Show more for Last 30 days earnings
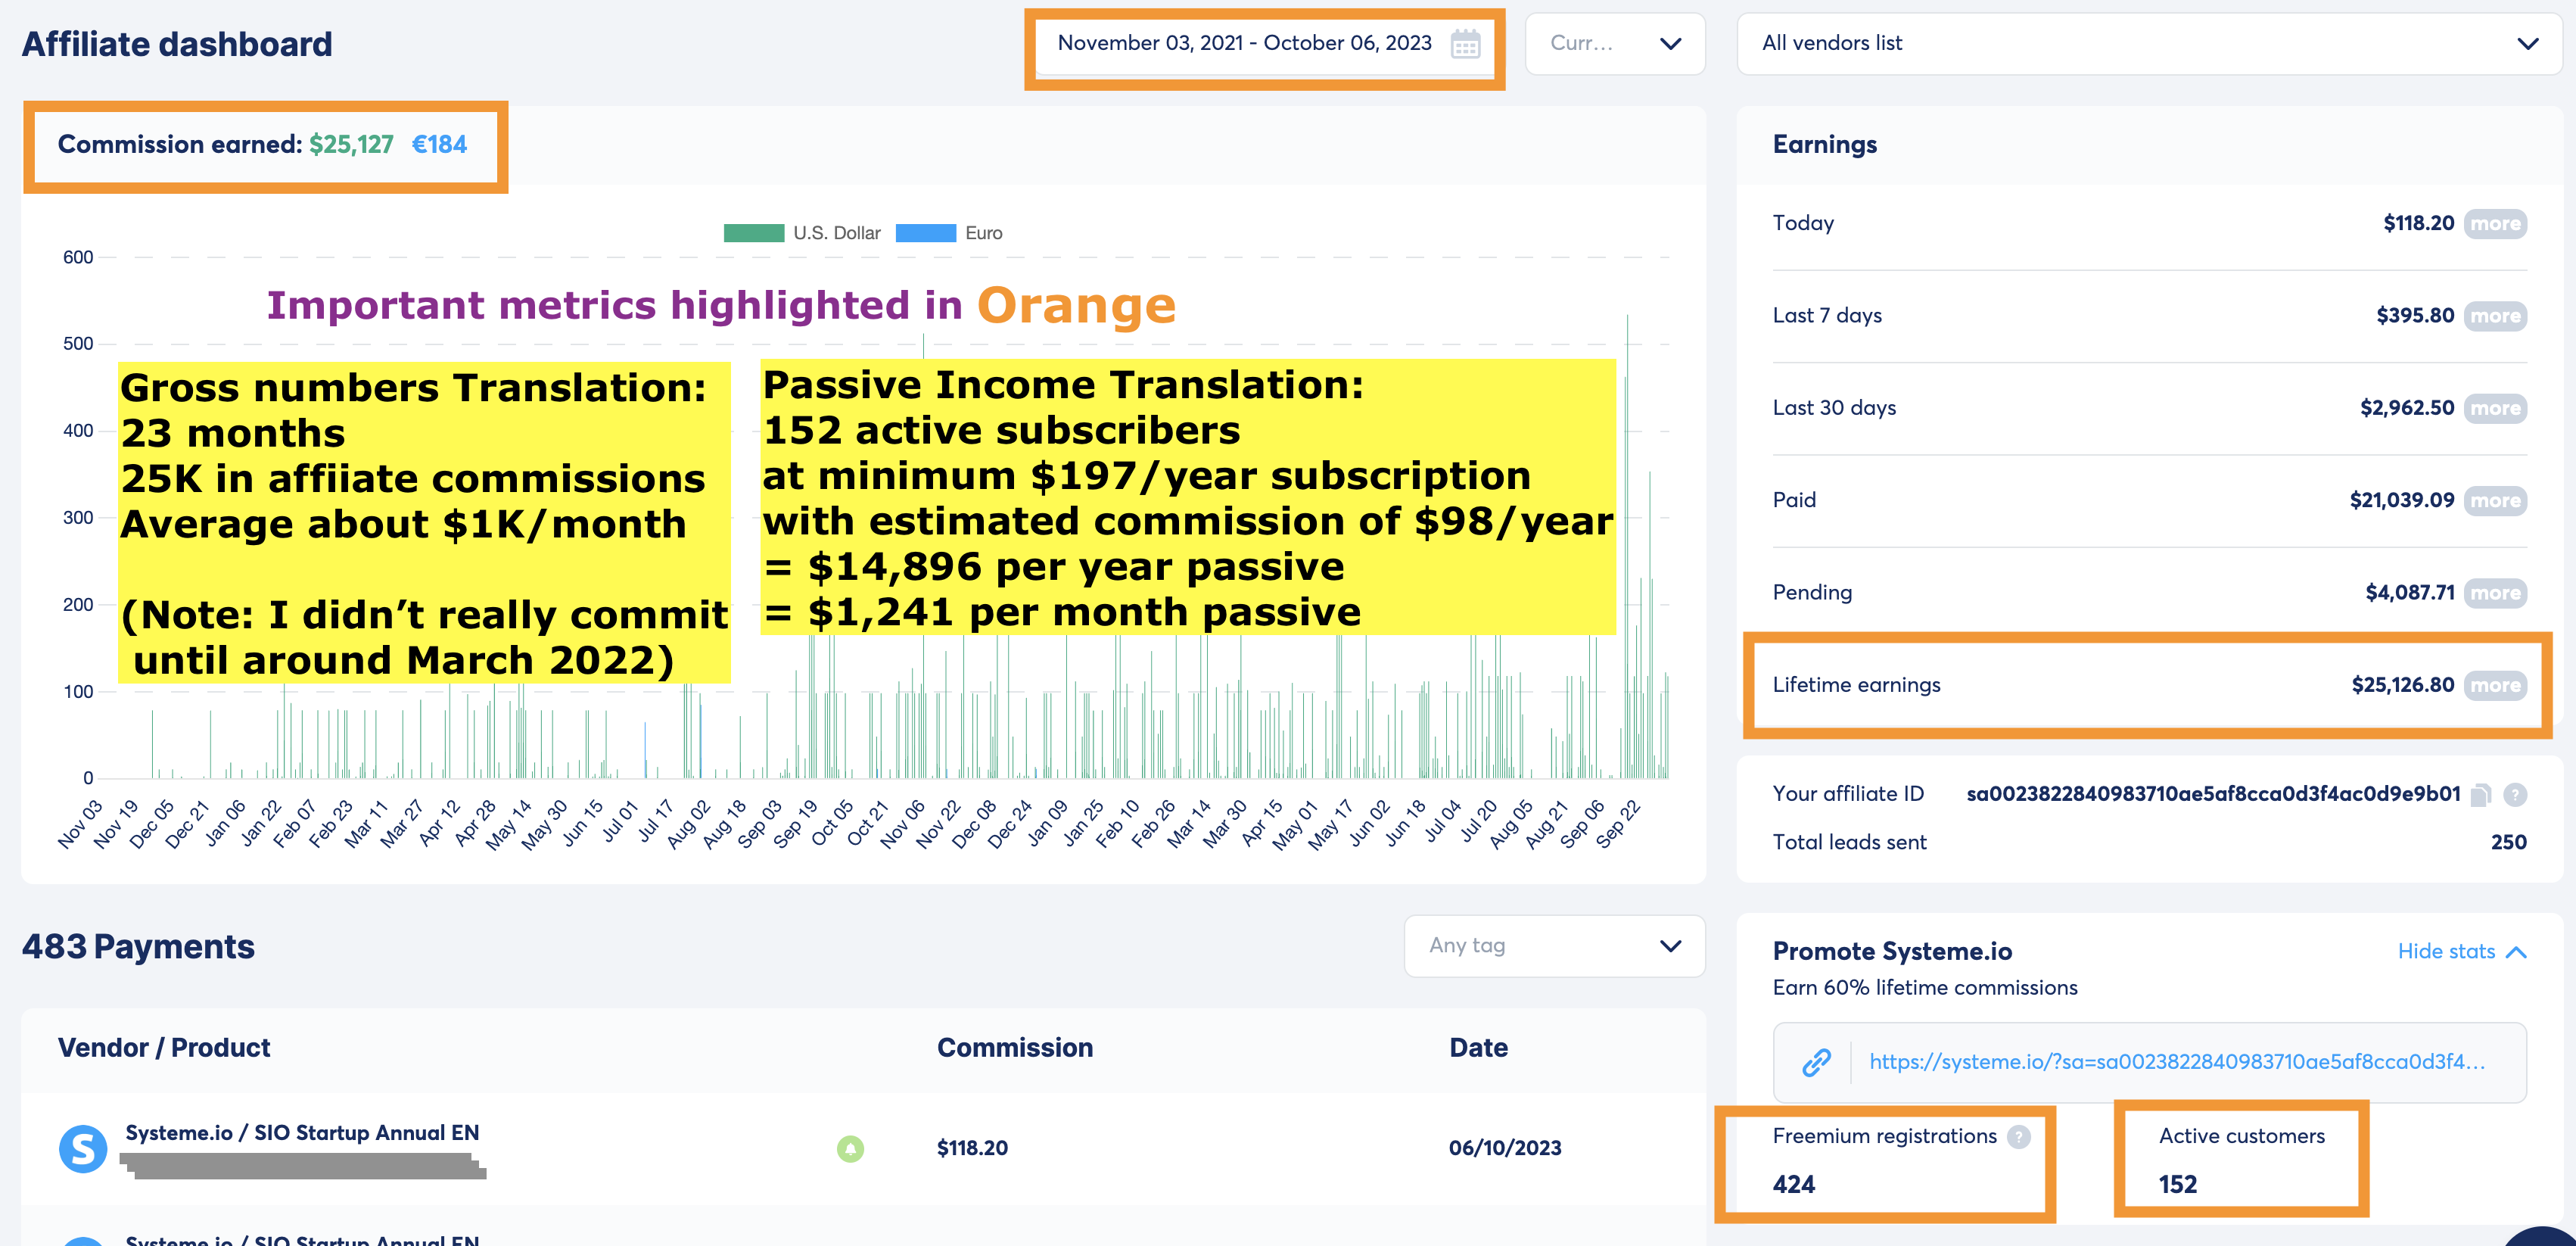The image size is (2576, 1246). [x=2495, y=408]
